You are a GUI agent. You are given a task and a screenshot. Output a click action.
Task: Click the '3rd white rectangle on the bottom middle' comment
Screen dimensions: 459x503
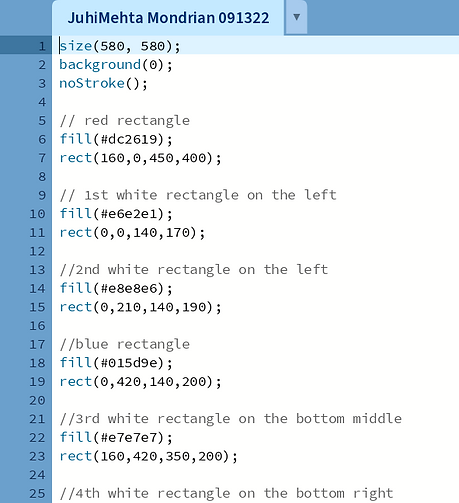pos(230,419)
